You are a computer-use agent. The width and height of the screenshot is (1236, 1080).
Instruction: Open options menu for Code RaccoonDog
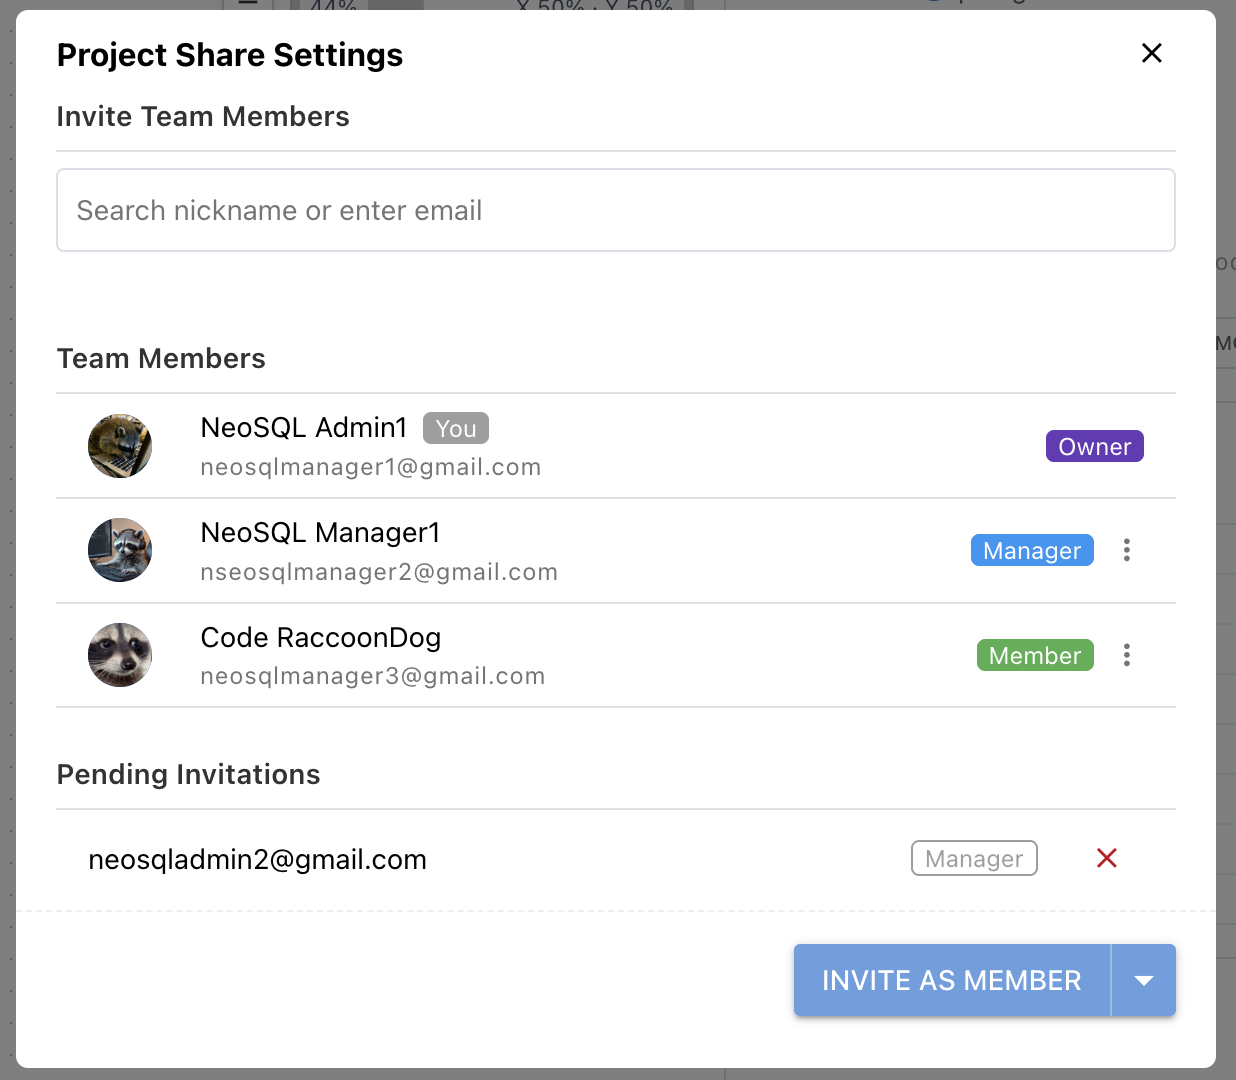(x=1127, y=655)
